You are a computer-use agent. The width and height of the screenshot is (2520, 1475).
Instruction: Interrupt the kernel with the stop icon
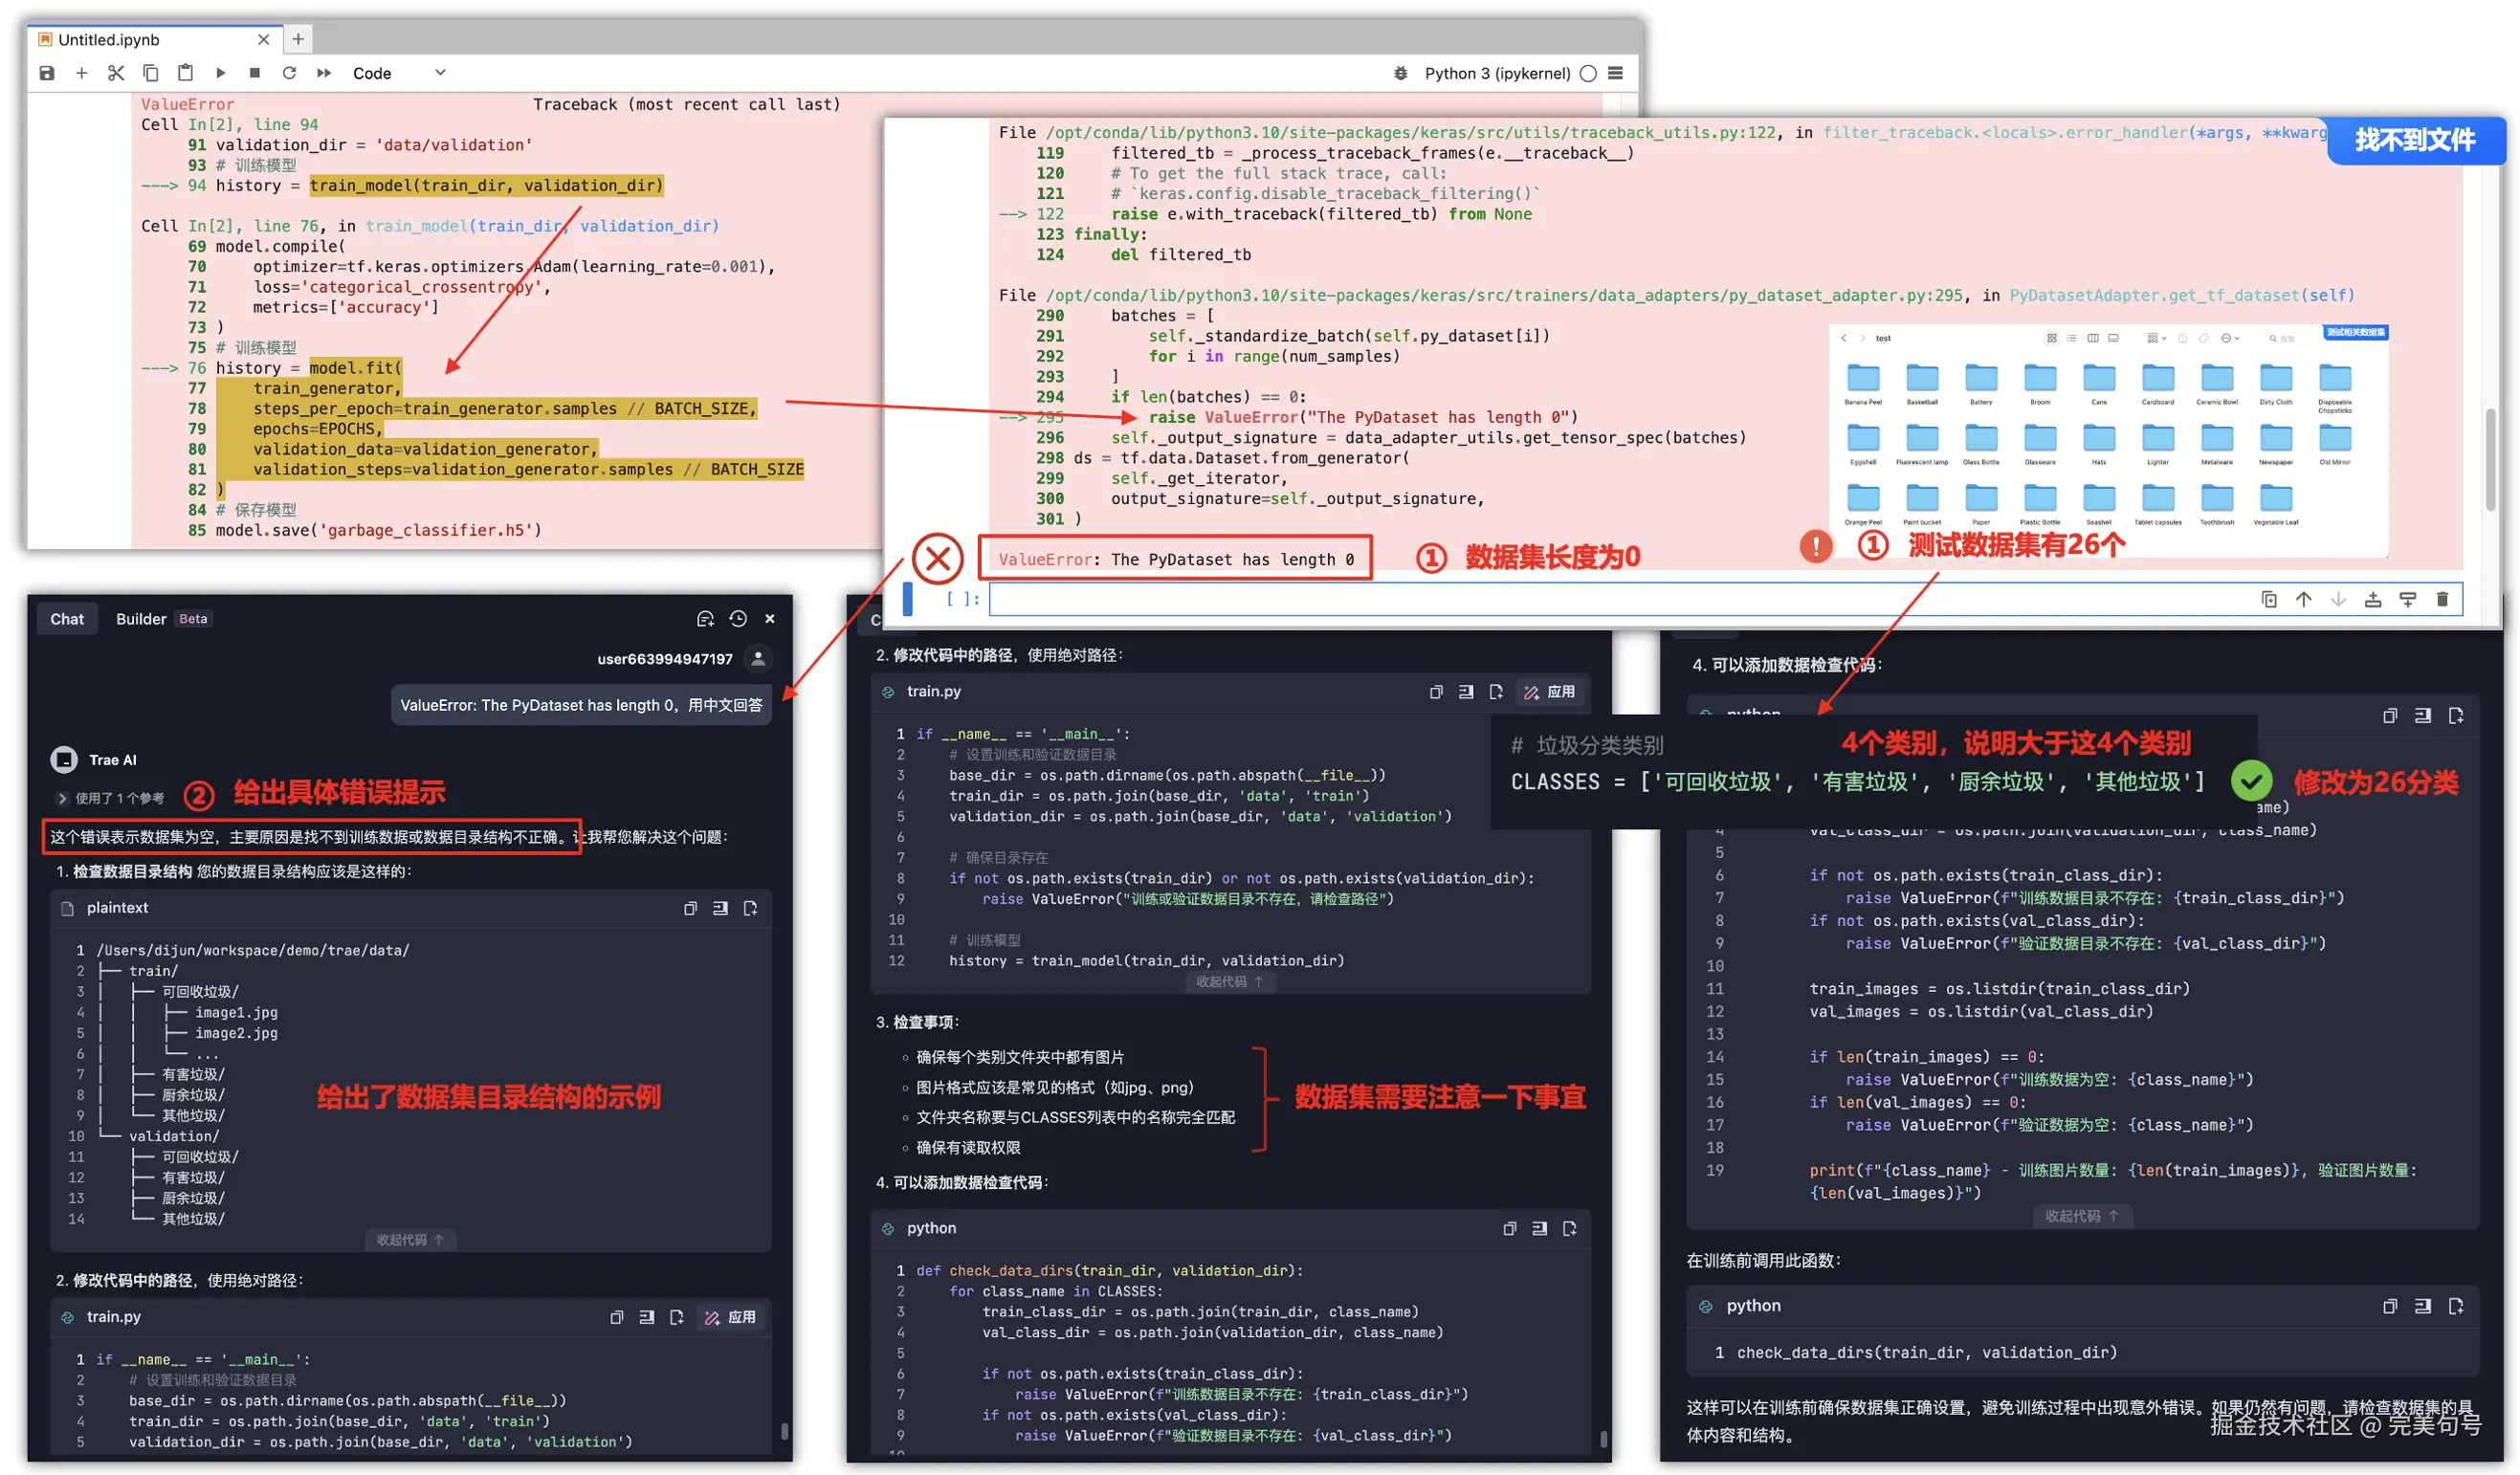[x=255, y=73]
